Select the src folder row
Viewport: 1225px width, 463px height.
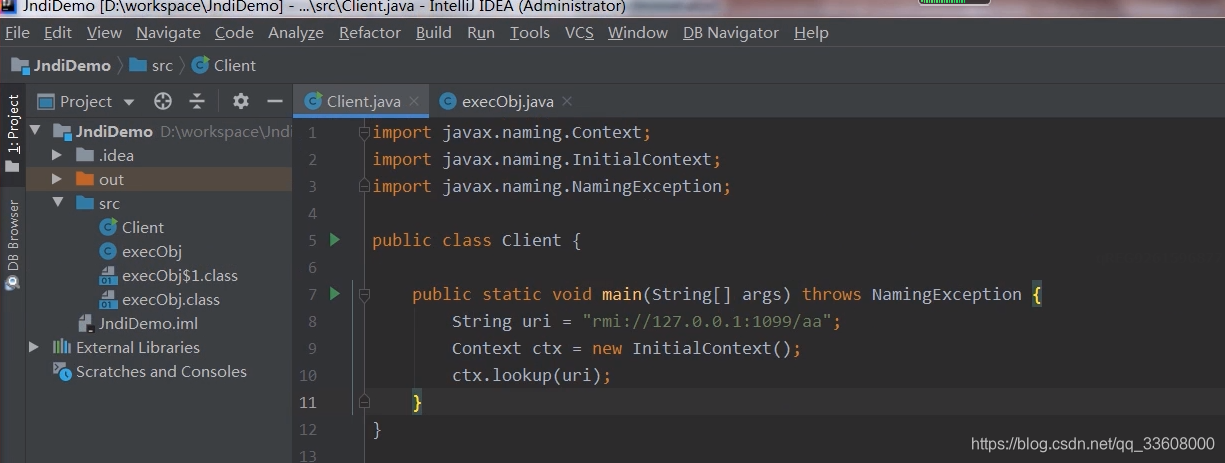tap(160, 203)
